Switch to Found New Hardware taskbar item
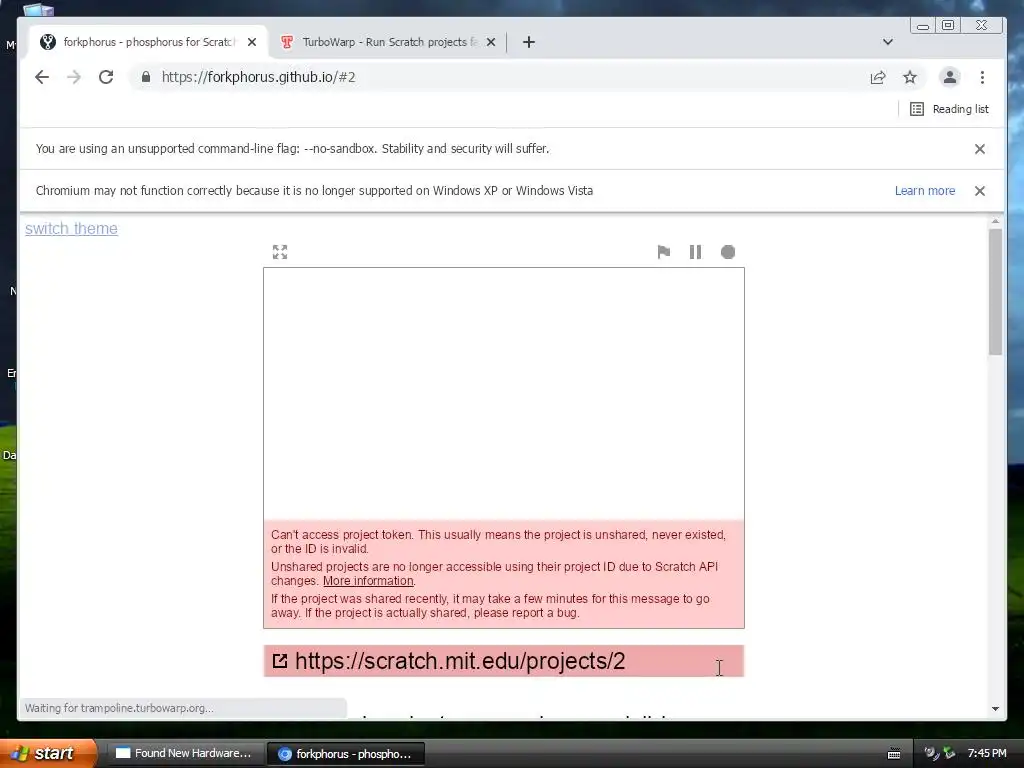Screen dimensions: 1024x768 [x=184, y=753]
